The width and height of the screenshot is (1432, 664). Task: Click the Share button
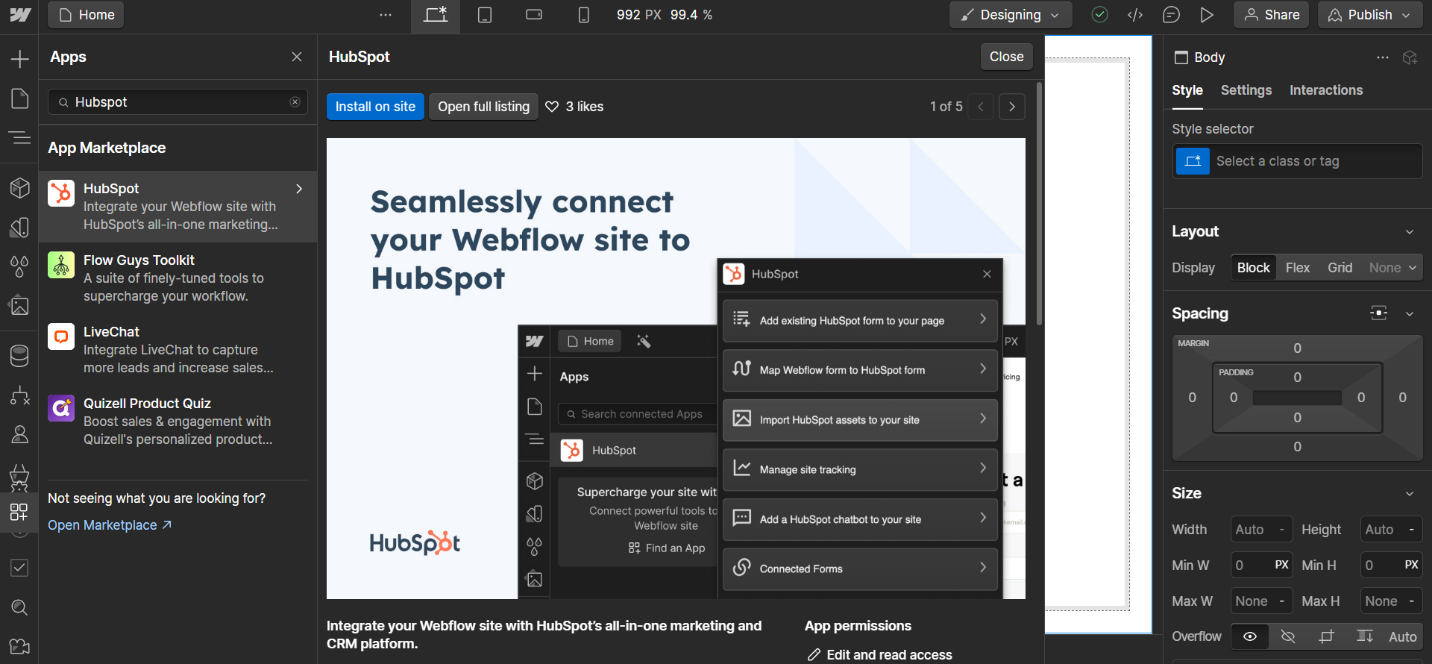1271,15
